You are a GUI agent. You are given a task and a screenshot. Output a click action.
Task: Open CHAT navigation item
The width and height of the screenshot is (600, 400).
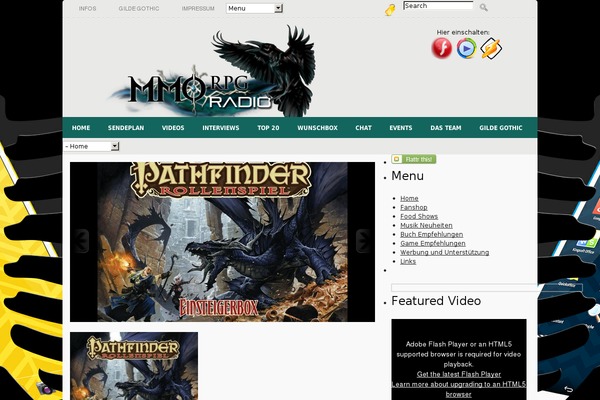(364, 128)
